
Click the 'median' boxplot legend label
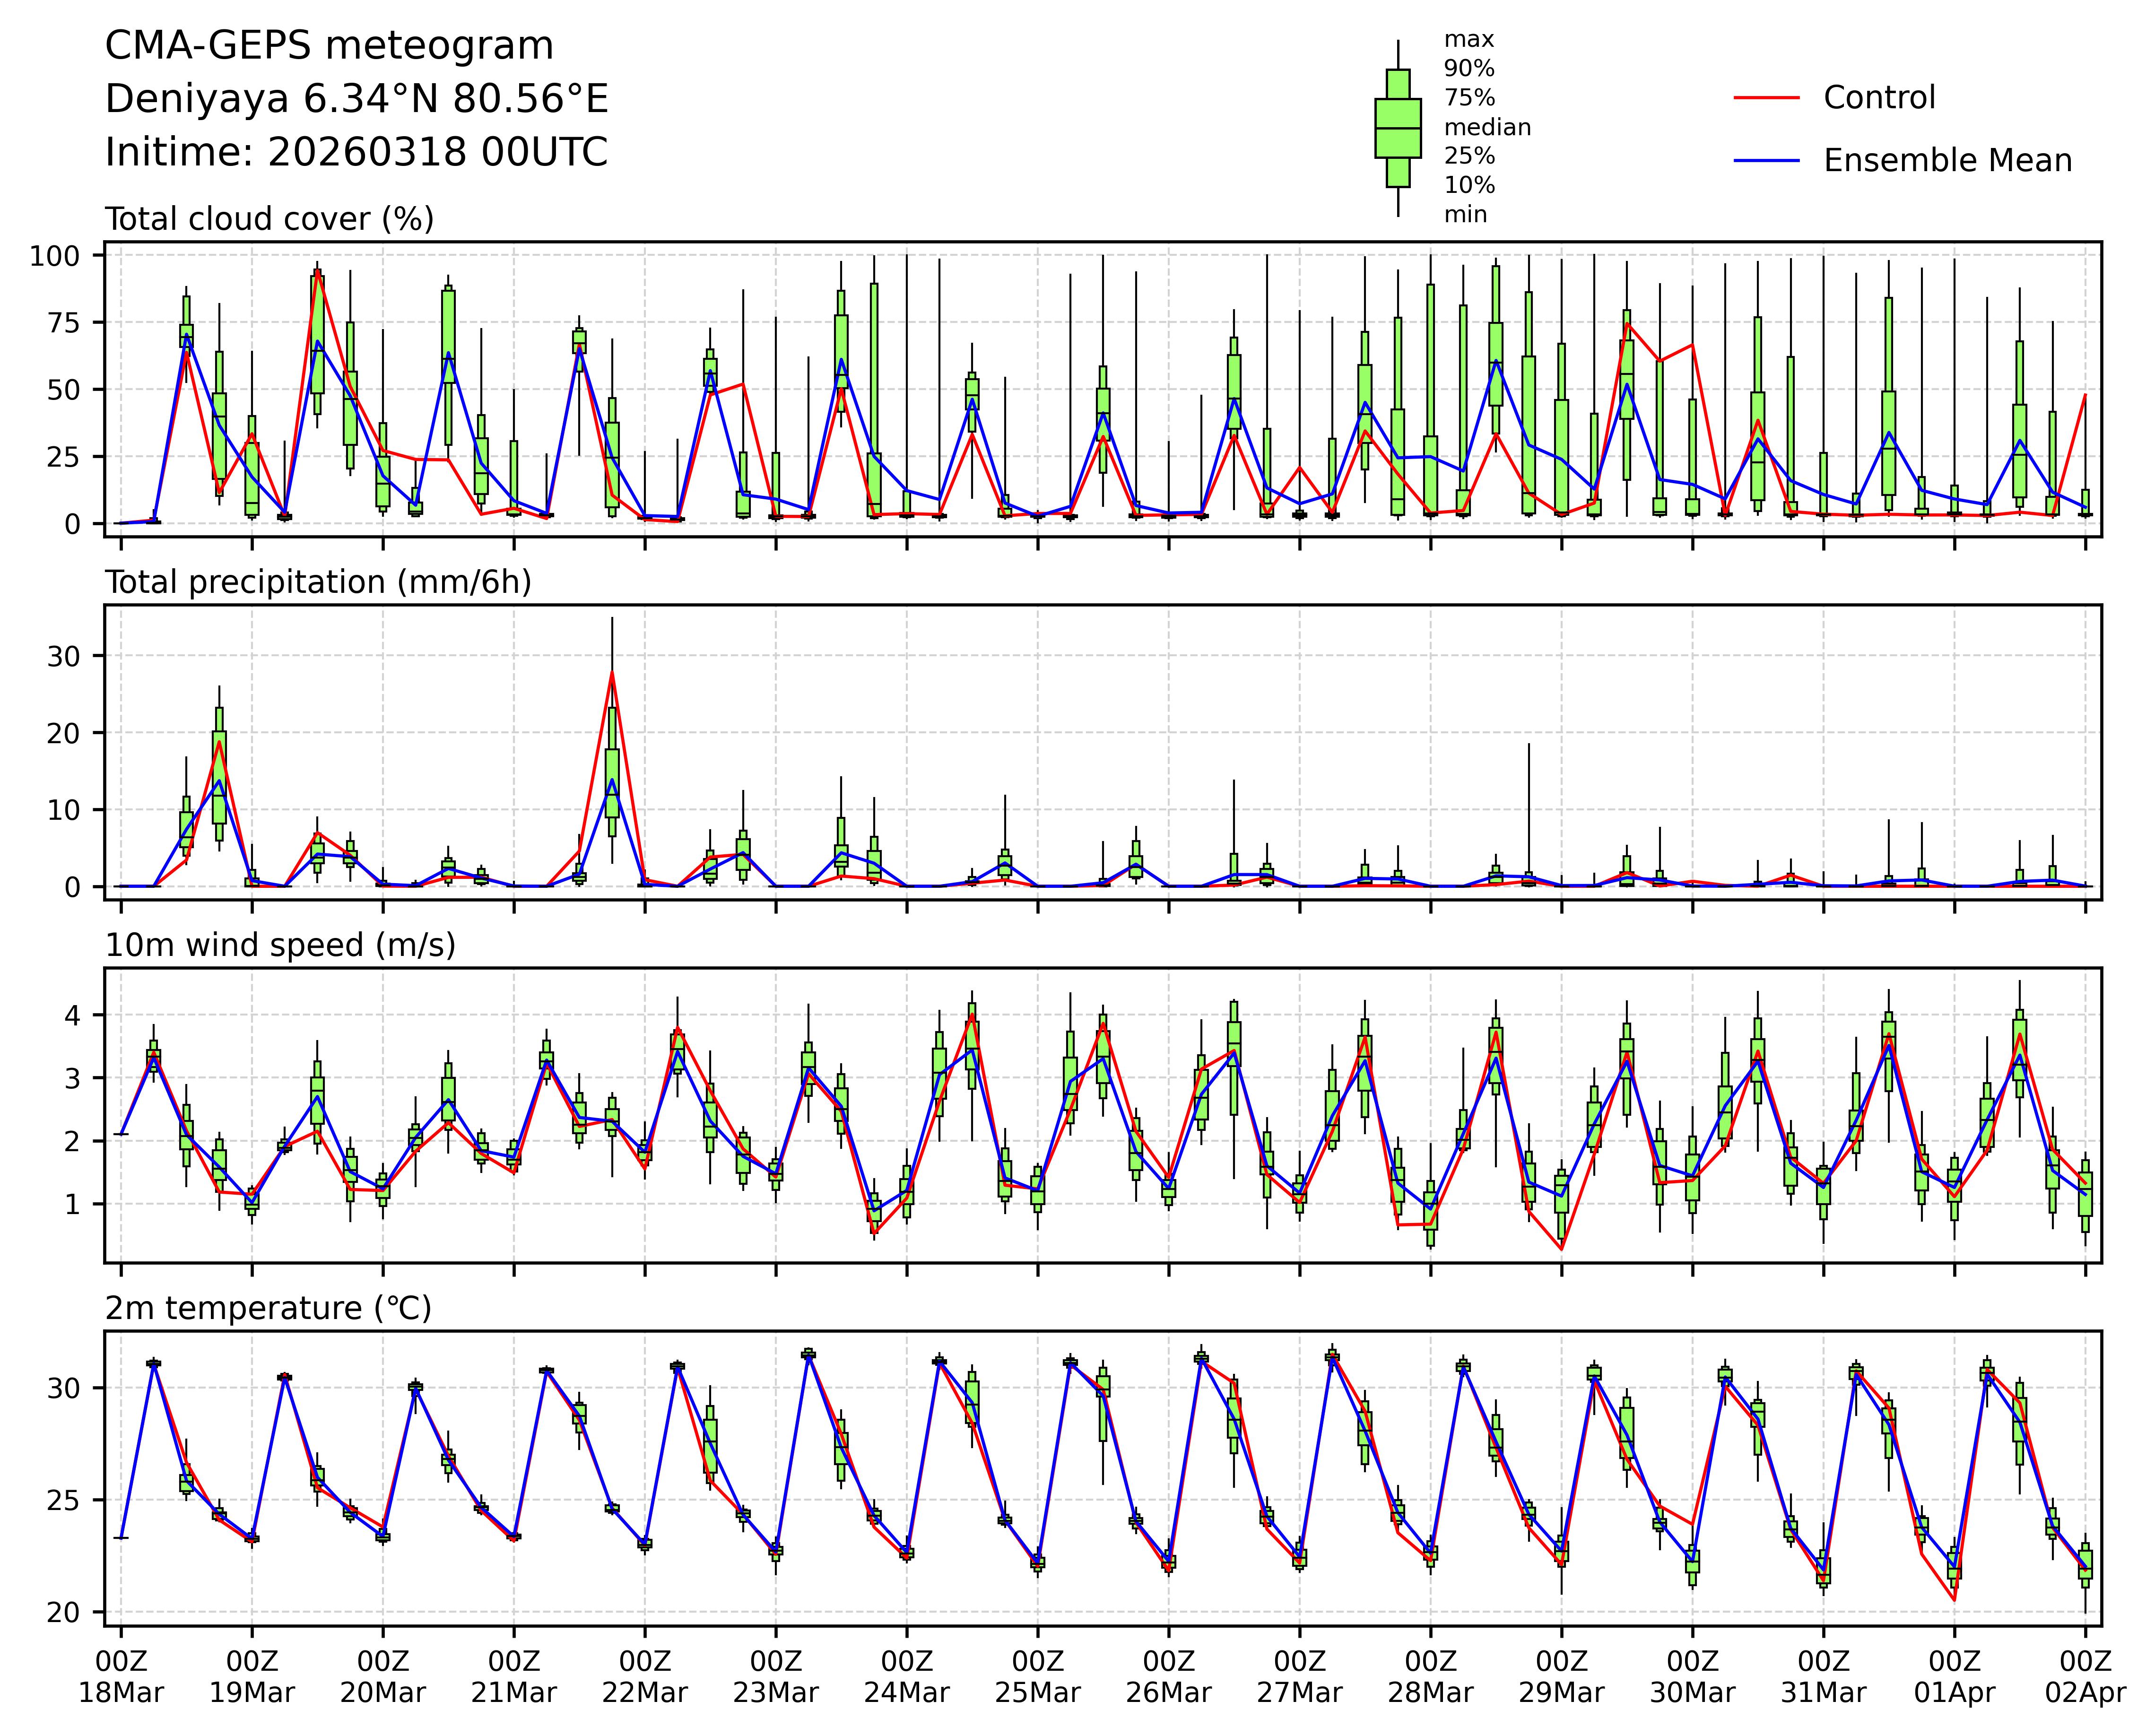point(1487,128)
